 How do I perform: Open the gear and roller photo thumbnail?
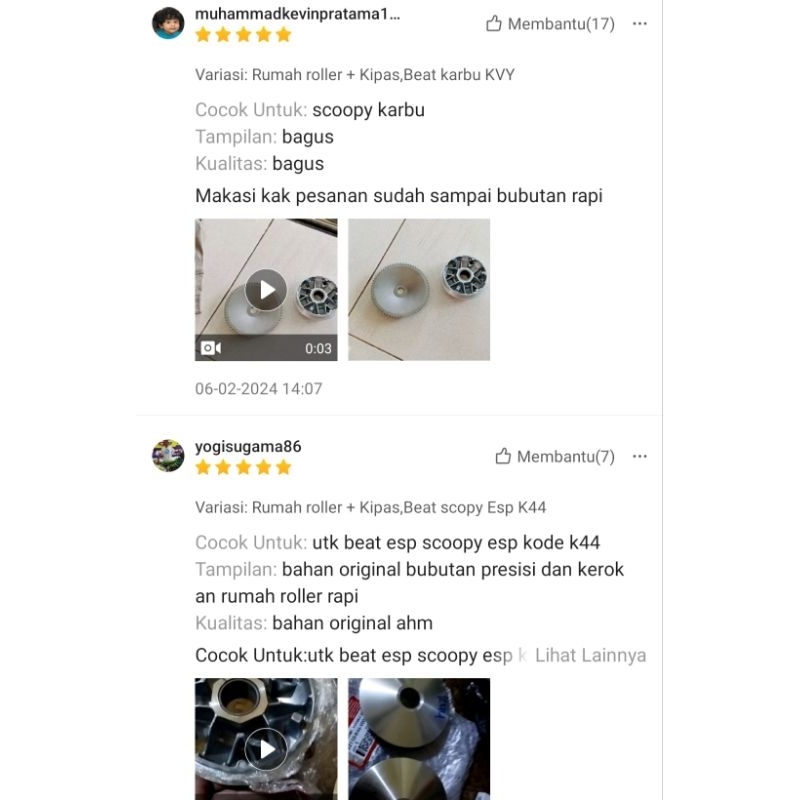419,290
